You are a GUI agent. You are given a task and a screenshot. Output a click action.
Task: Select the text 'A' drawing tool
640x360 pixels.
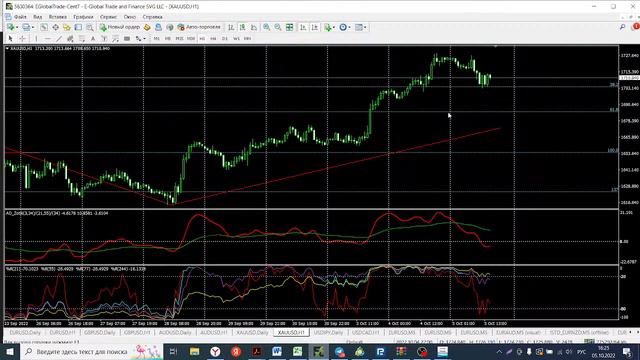click(x=93, y=38)
